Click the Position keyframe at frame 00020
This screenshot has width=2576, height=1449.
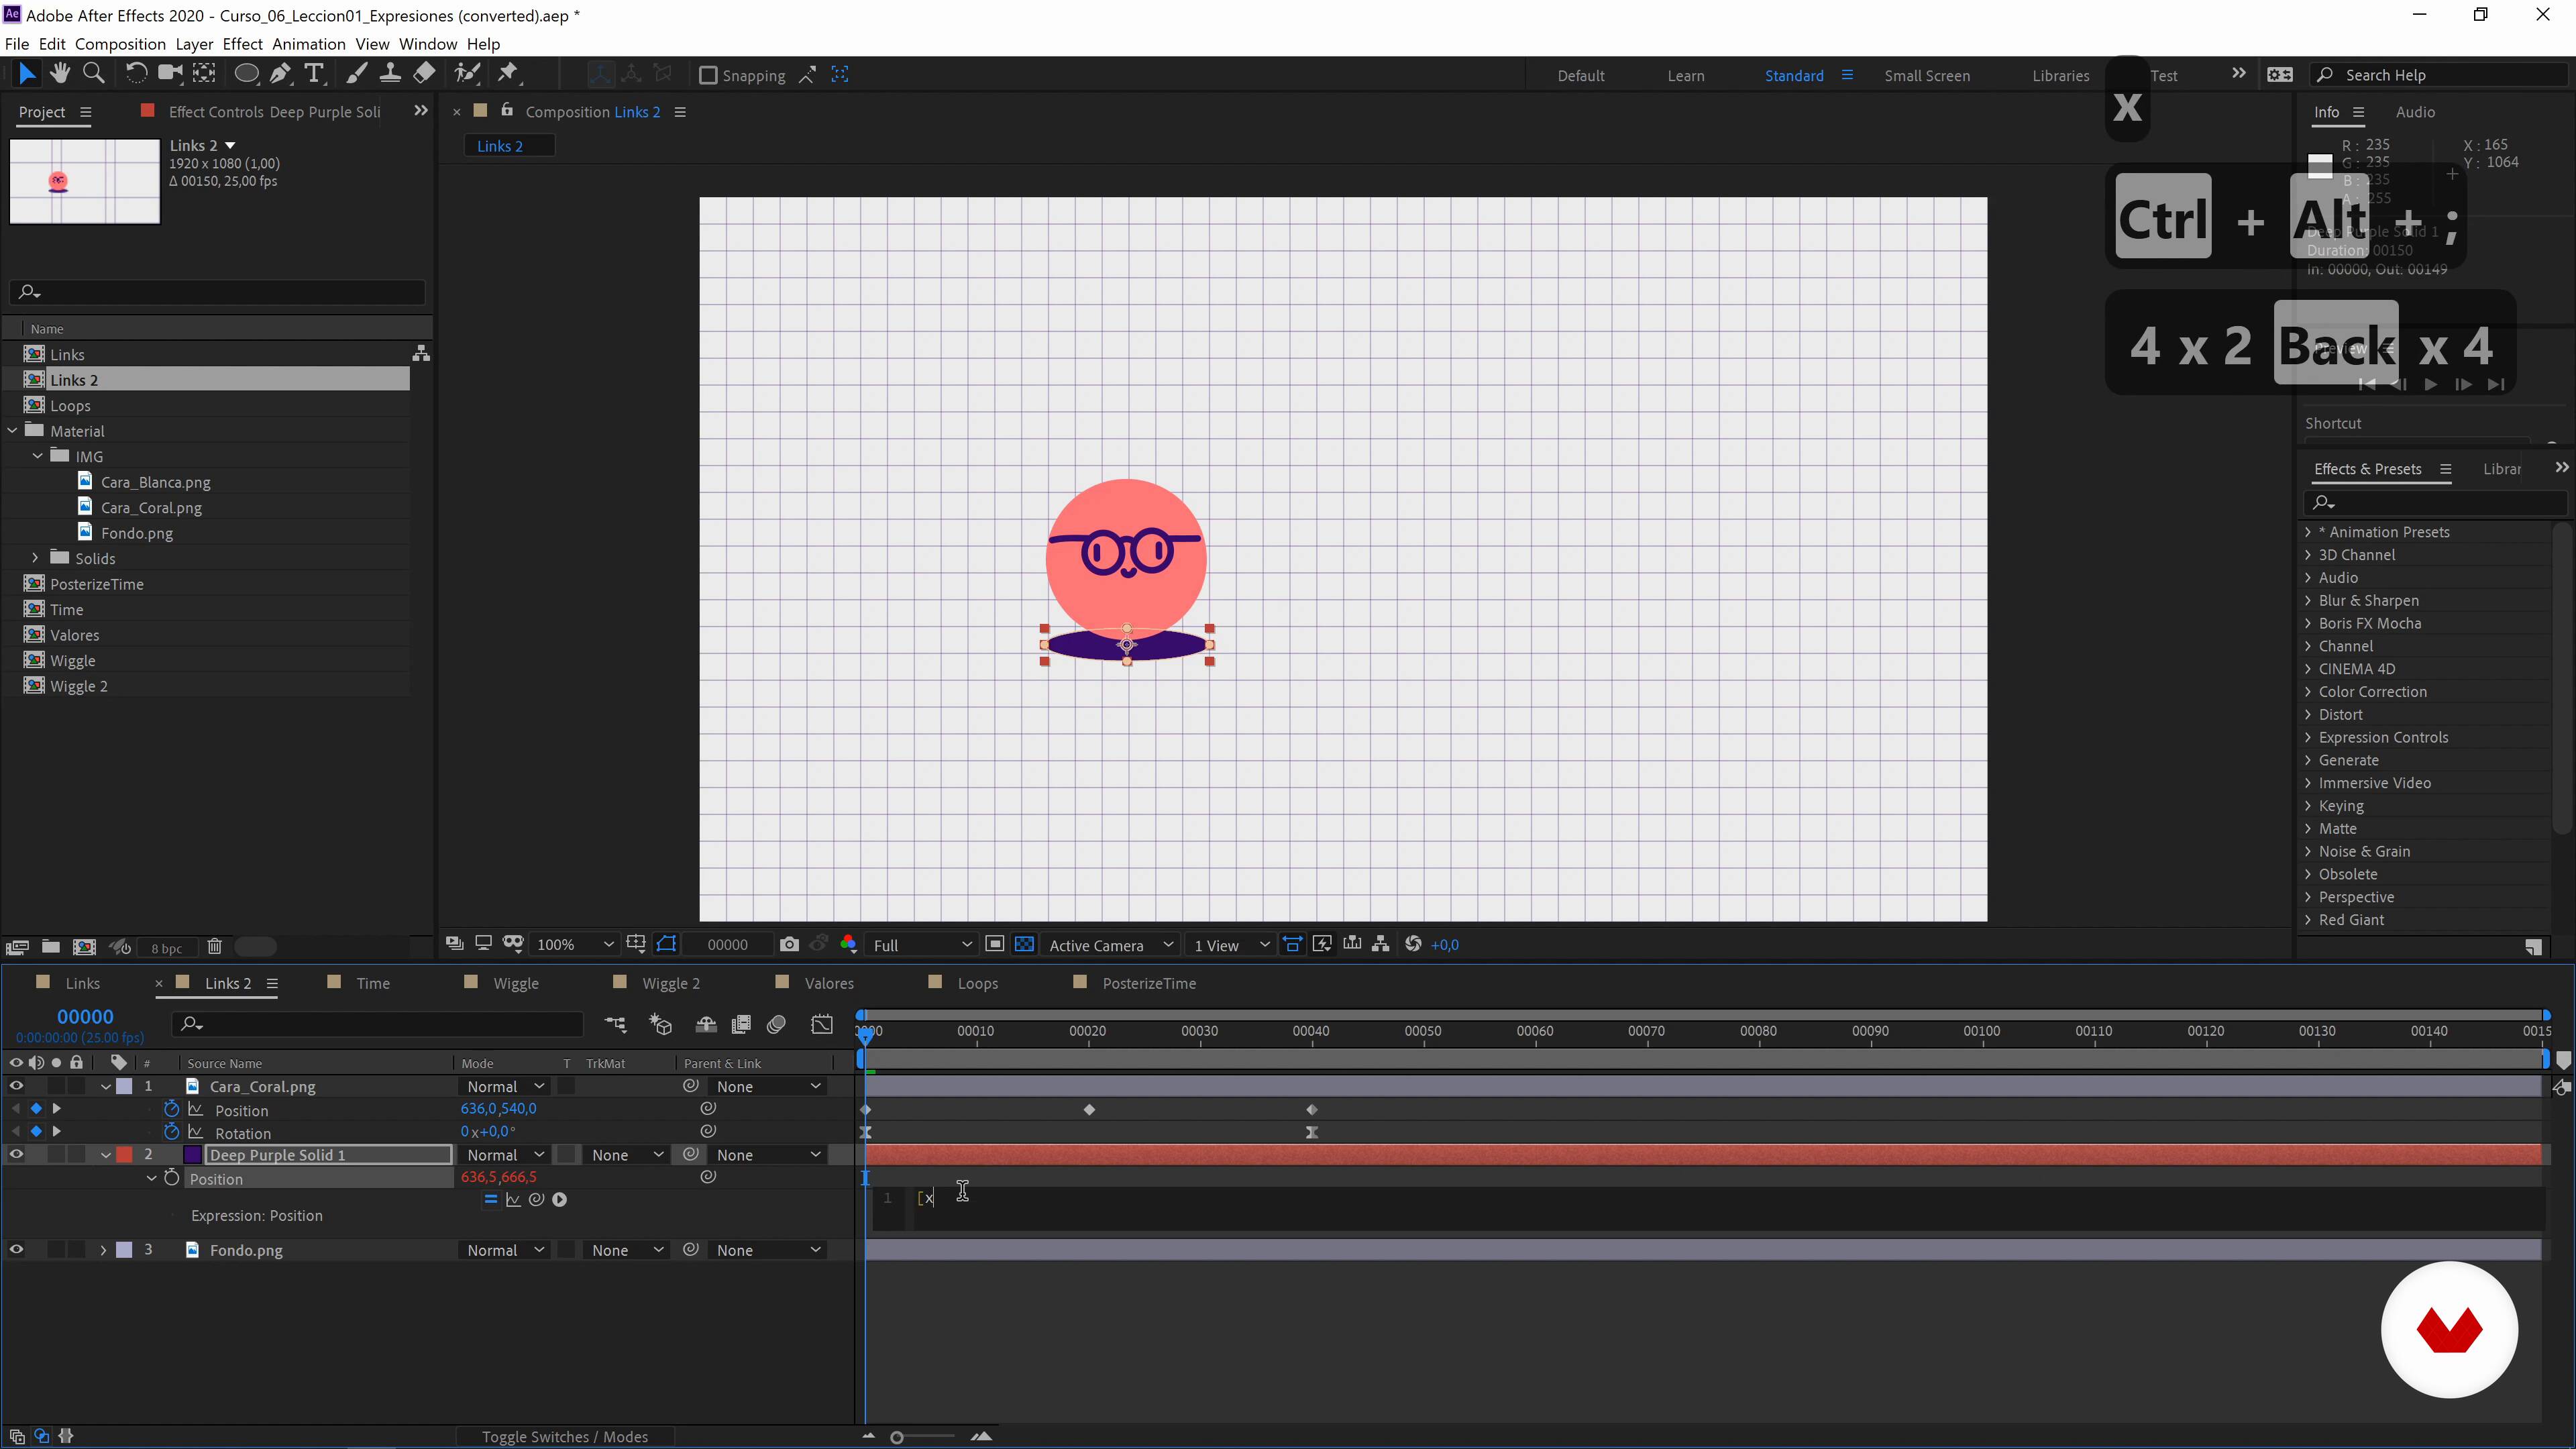[x=1089, y=1109]
